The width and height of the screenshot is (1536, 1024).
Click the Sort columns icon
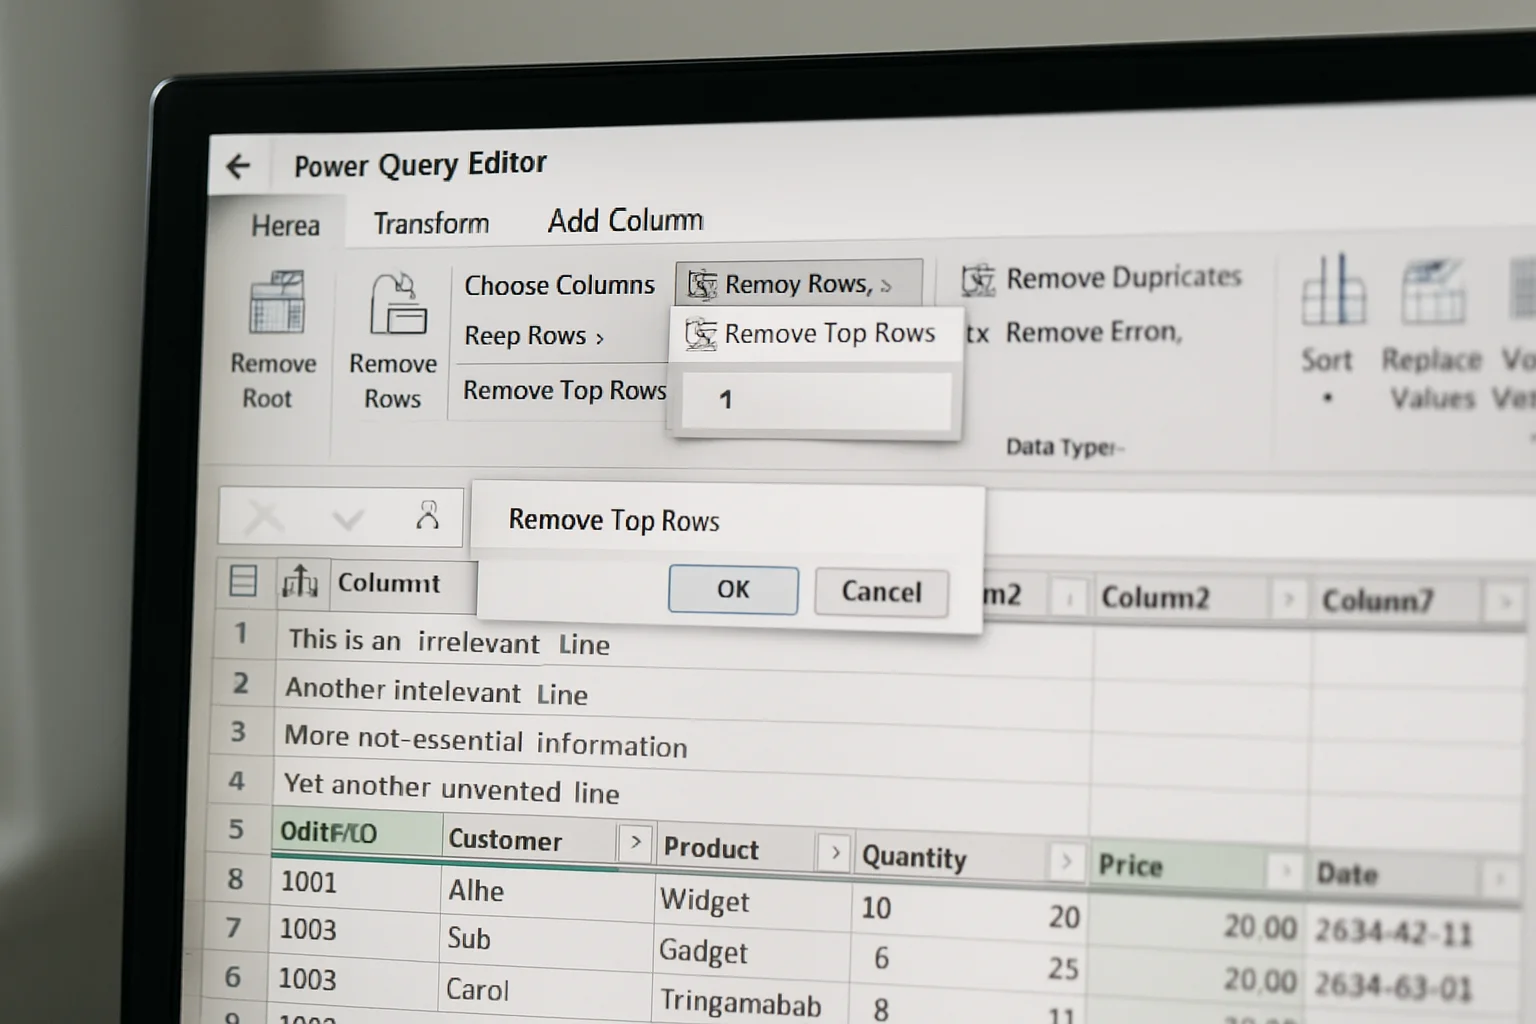point(1333,289)
